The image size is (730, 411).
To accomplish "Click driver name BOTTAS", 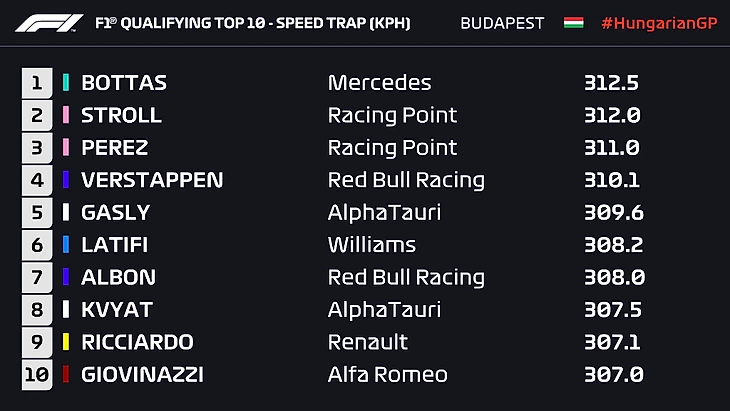I will (x=124, y=83).
